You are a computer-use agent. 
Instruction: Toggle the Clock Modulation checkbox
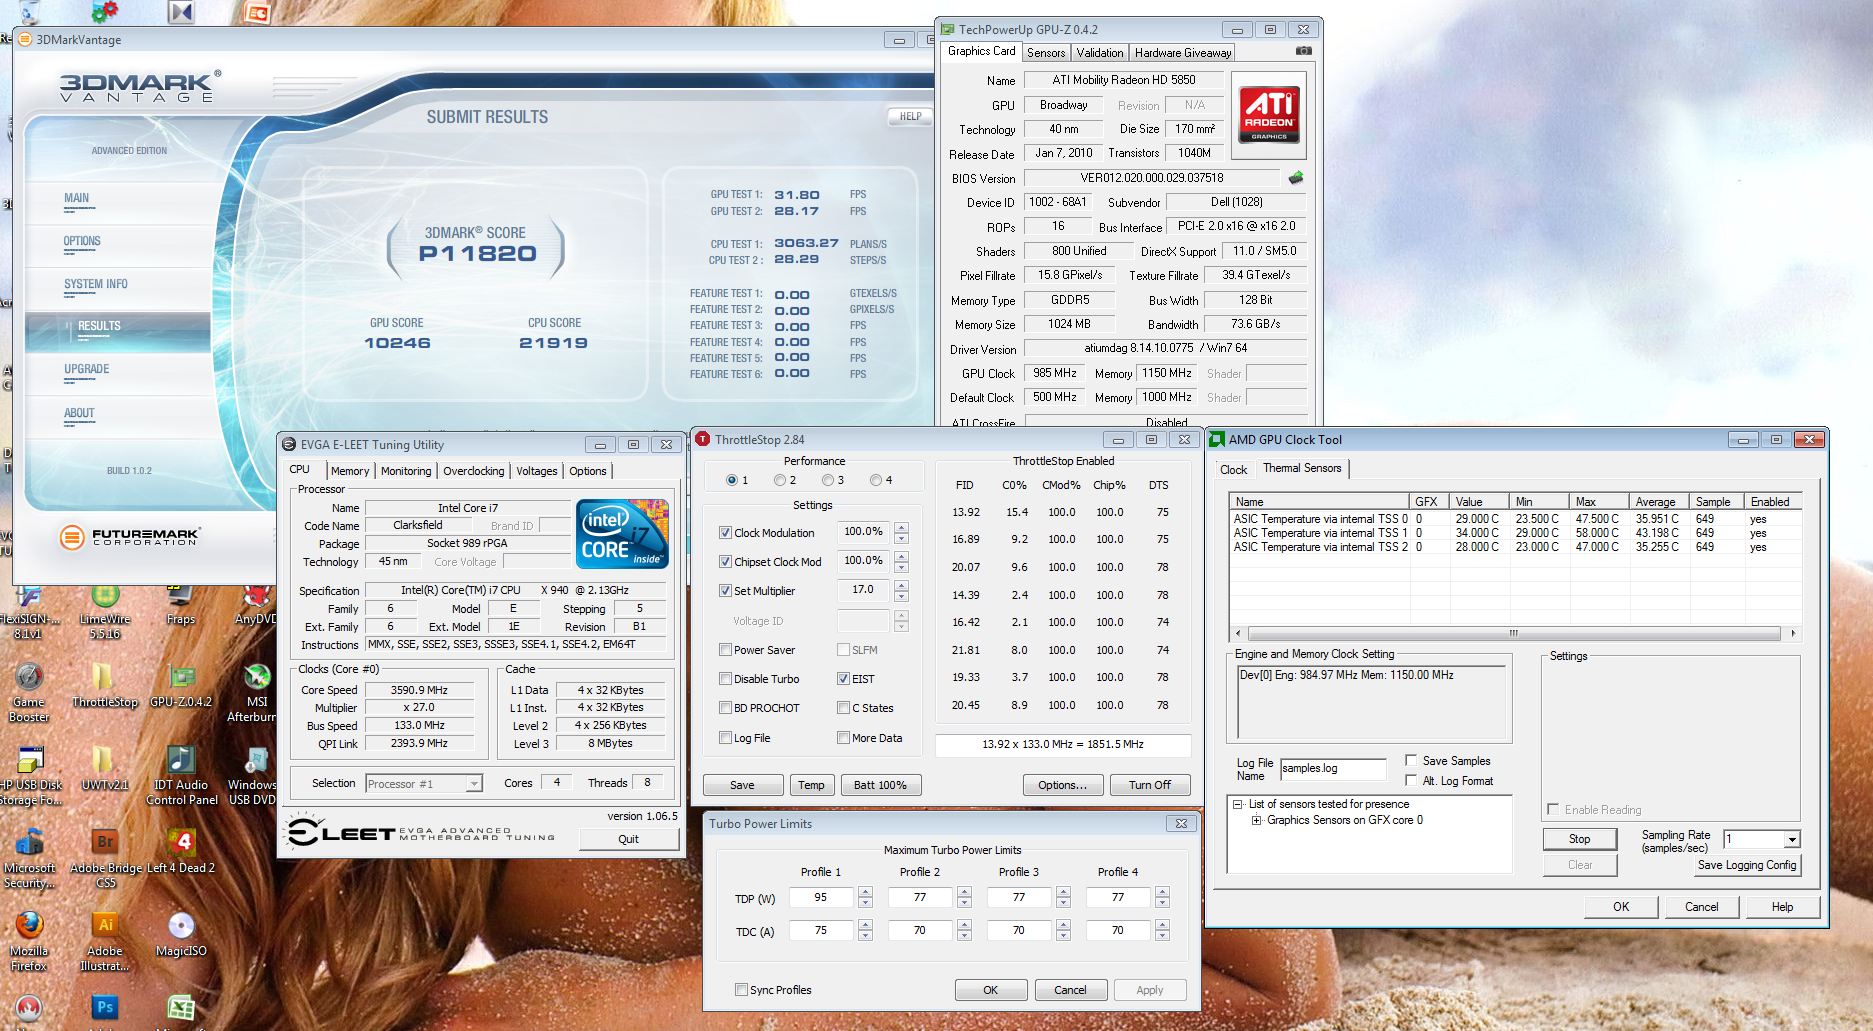click(x=725, y=533)
